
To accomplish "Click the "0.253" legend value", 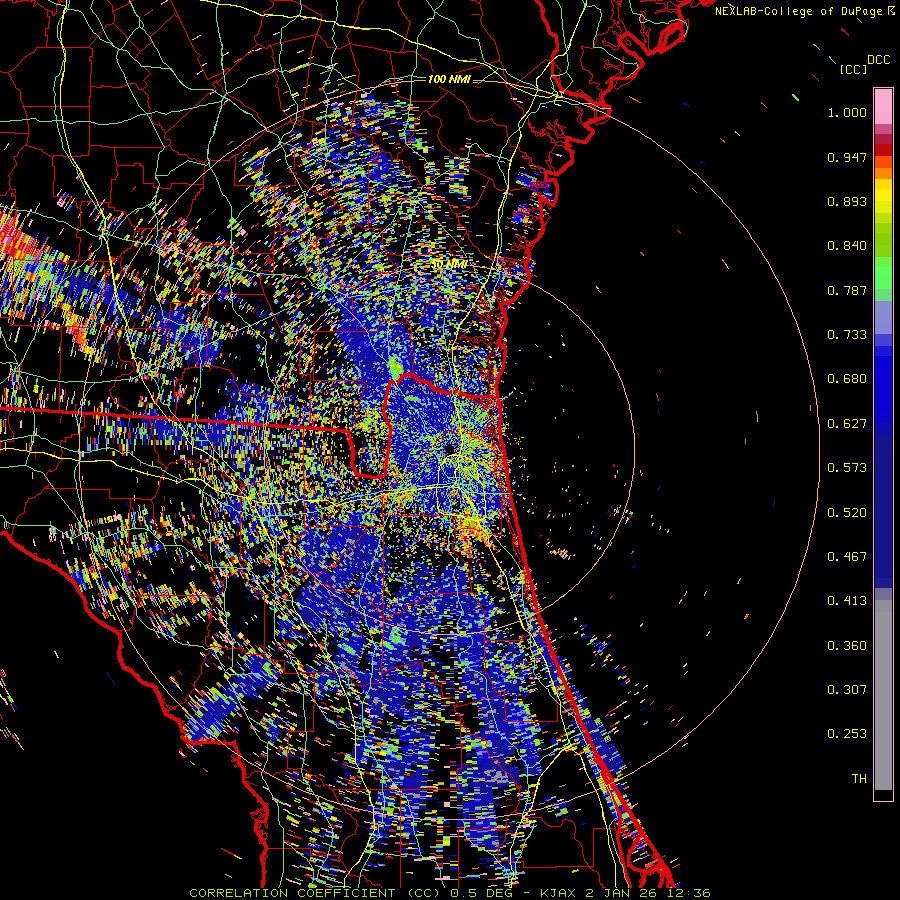I will click(847, 734).
